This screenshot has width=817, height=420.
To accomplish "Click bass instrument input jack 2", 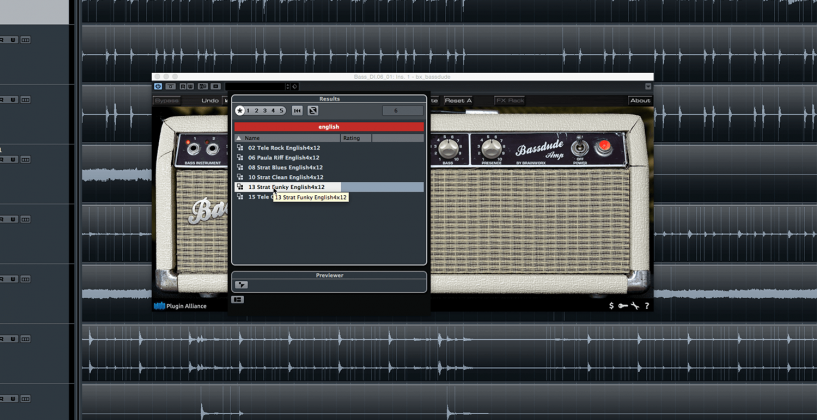I will point(212,150).
